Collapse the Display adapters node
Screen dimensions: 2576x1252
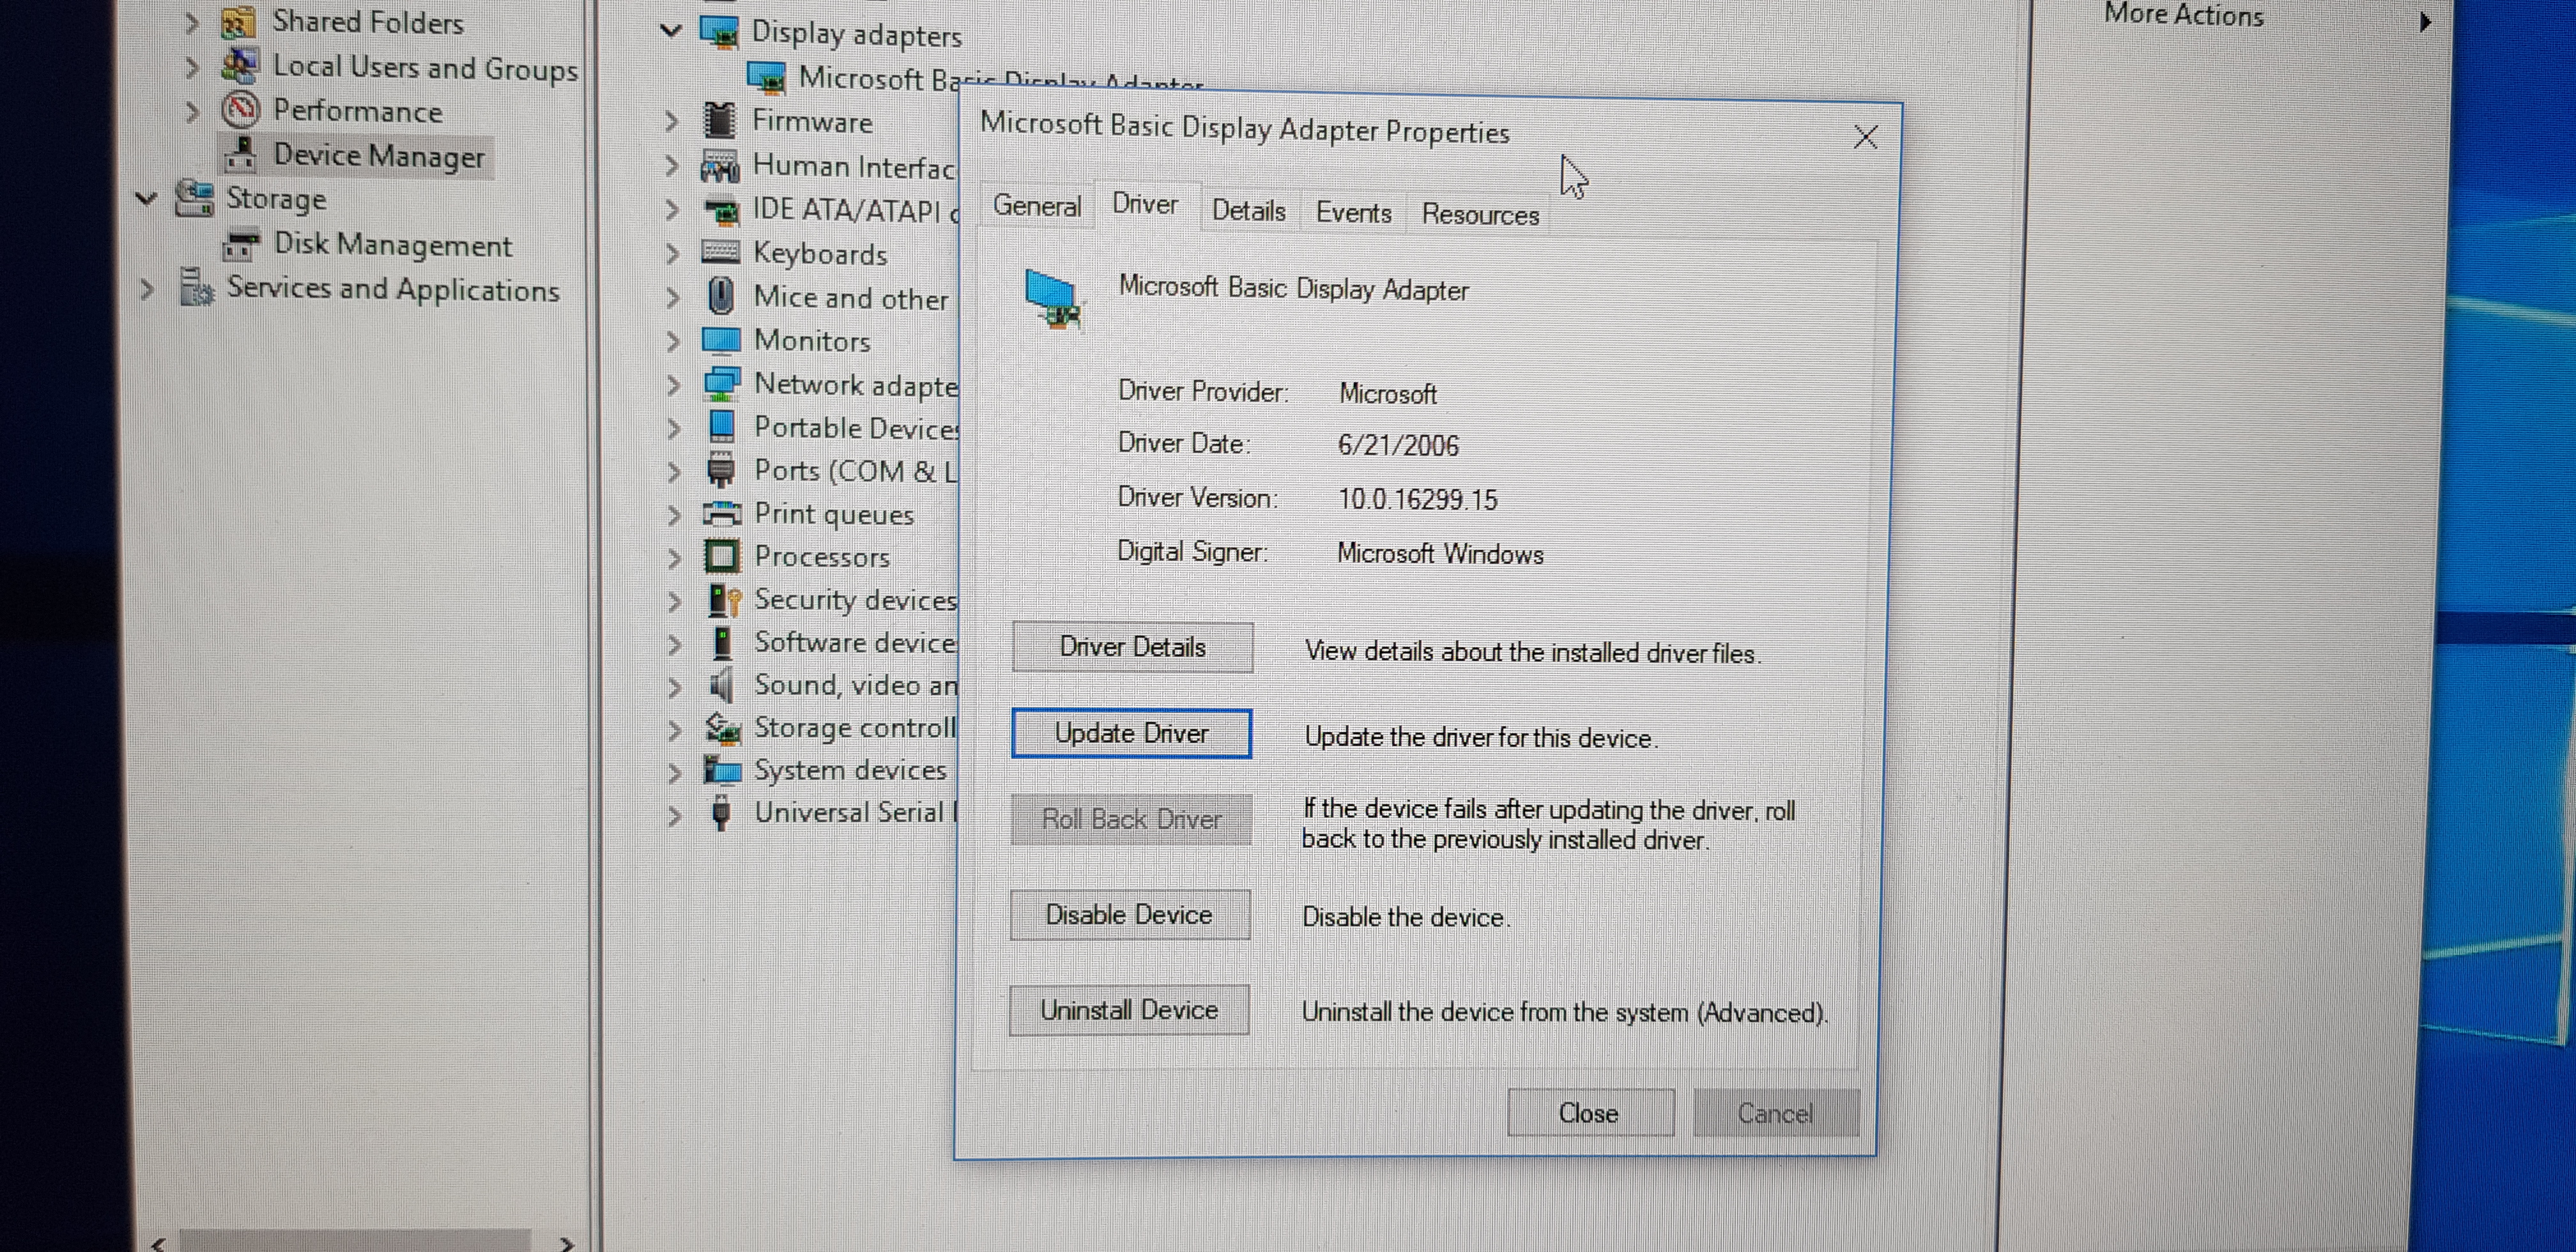(x=671, y=31)
